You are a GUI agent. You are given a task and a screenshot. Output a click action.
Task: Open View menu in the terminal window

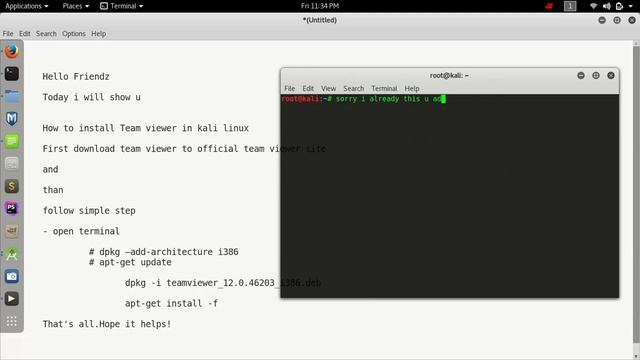point(328,88)
